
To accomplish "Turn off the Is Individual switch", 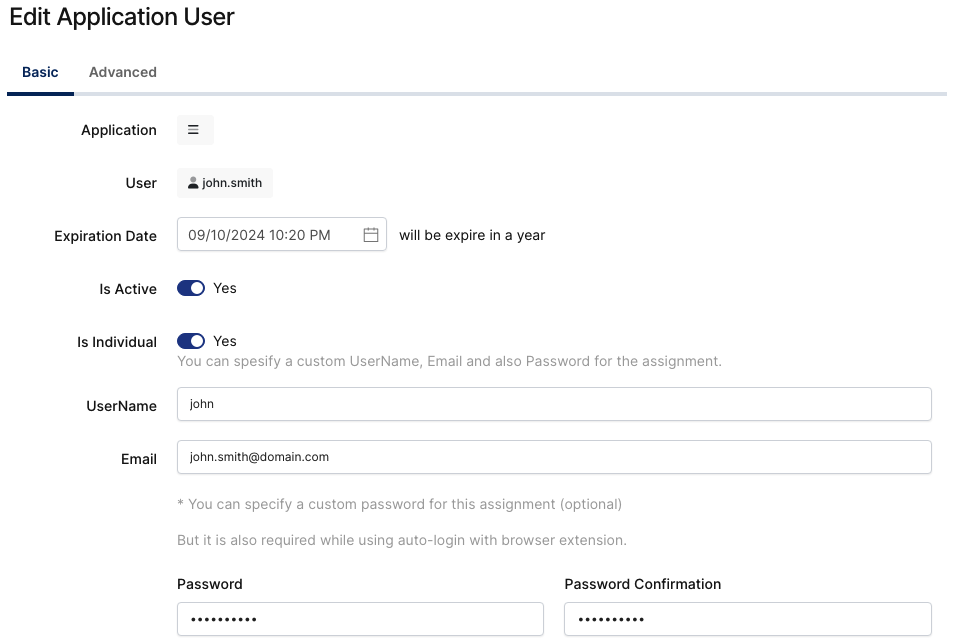I will [x=191, y=341].
